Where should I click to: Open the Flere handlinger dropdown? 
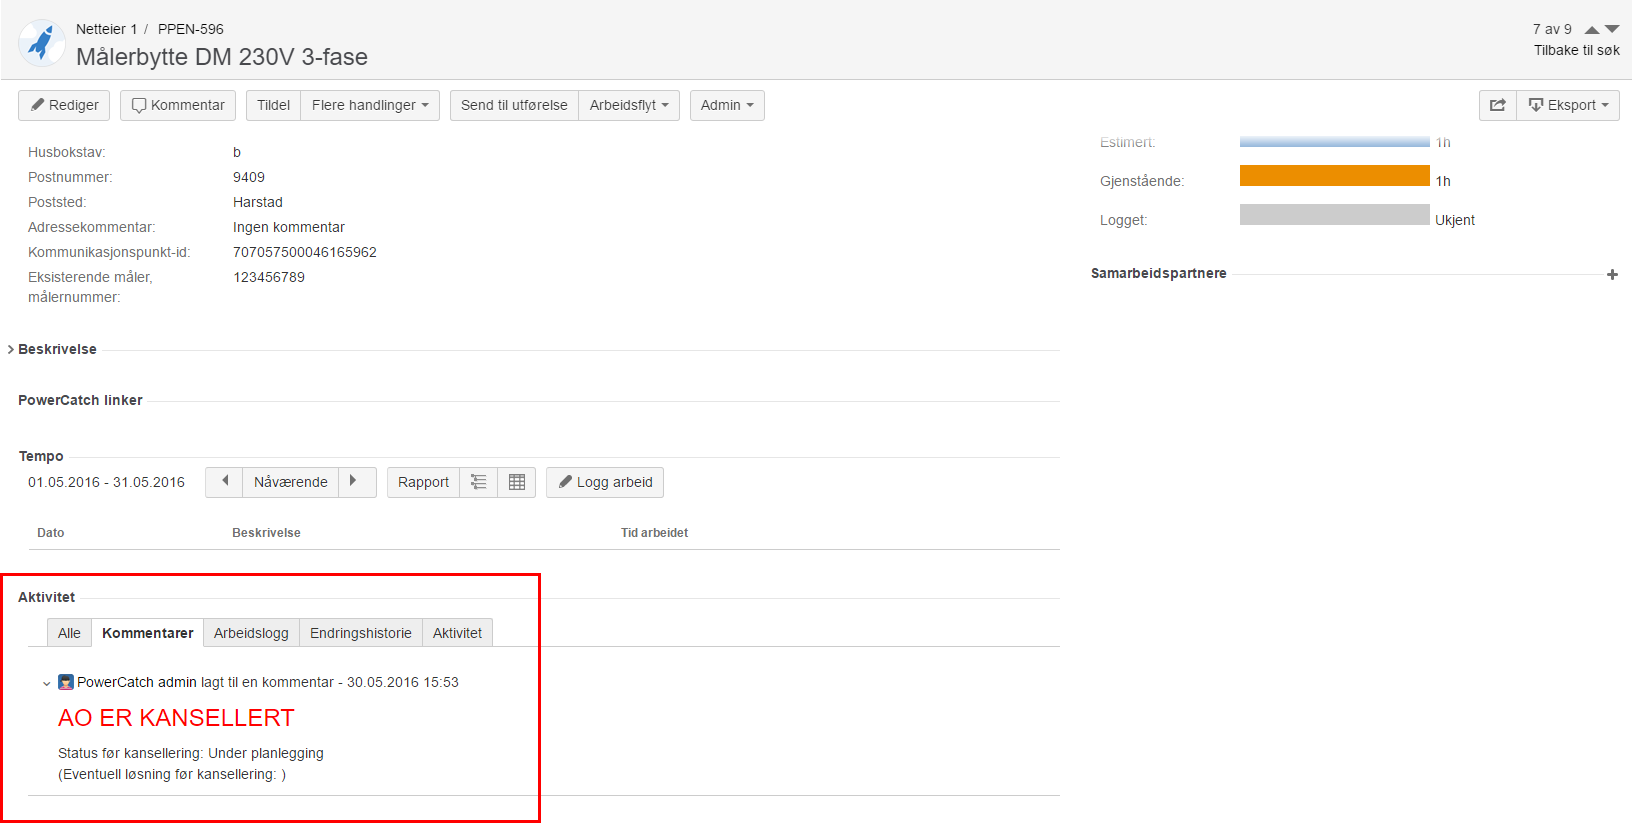pos(370,105)
